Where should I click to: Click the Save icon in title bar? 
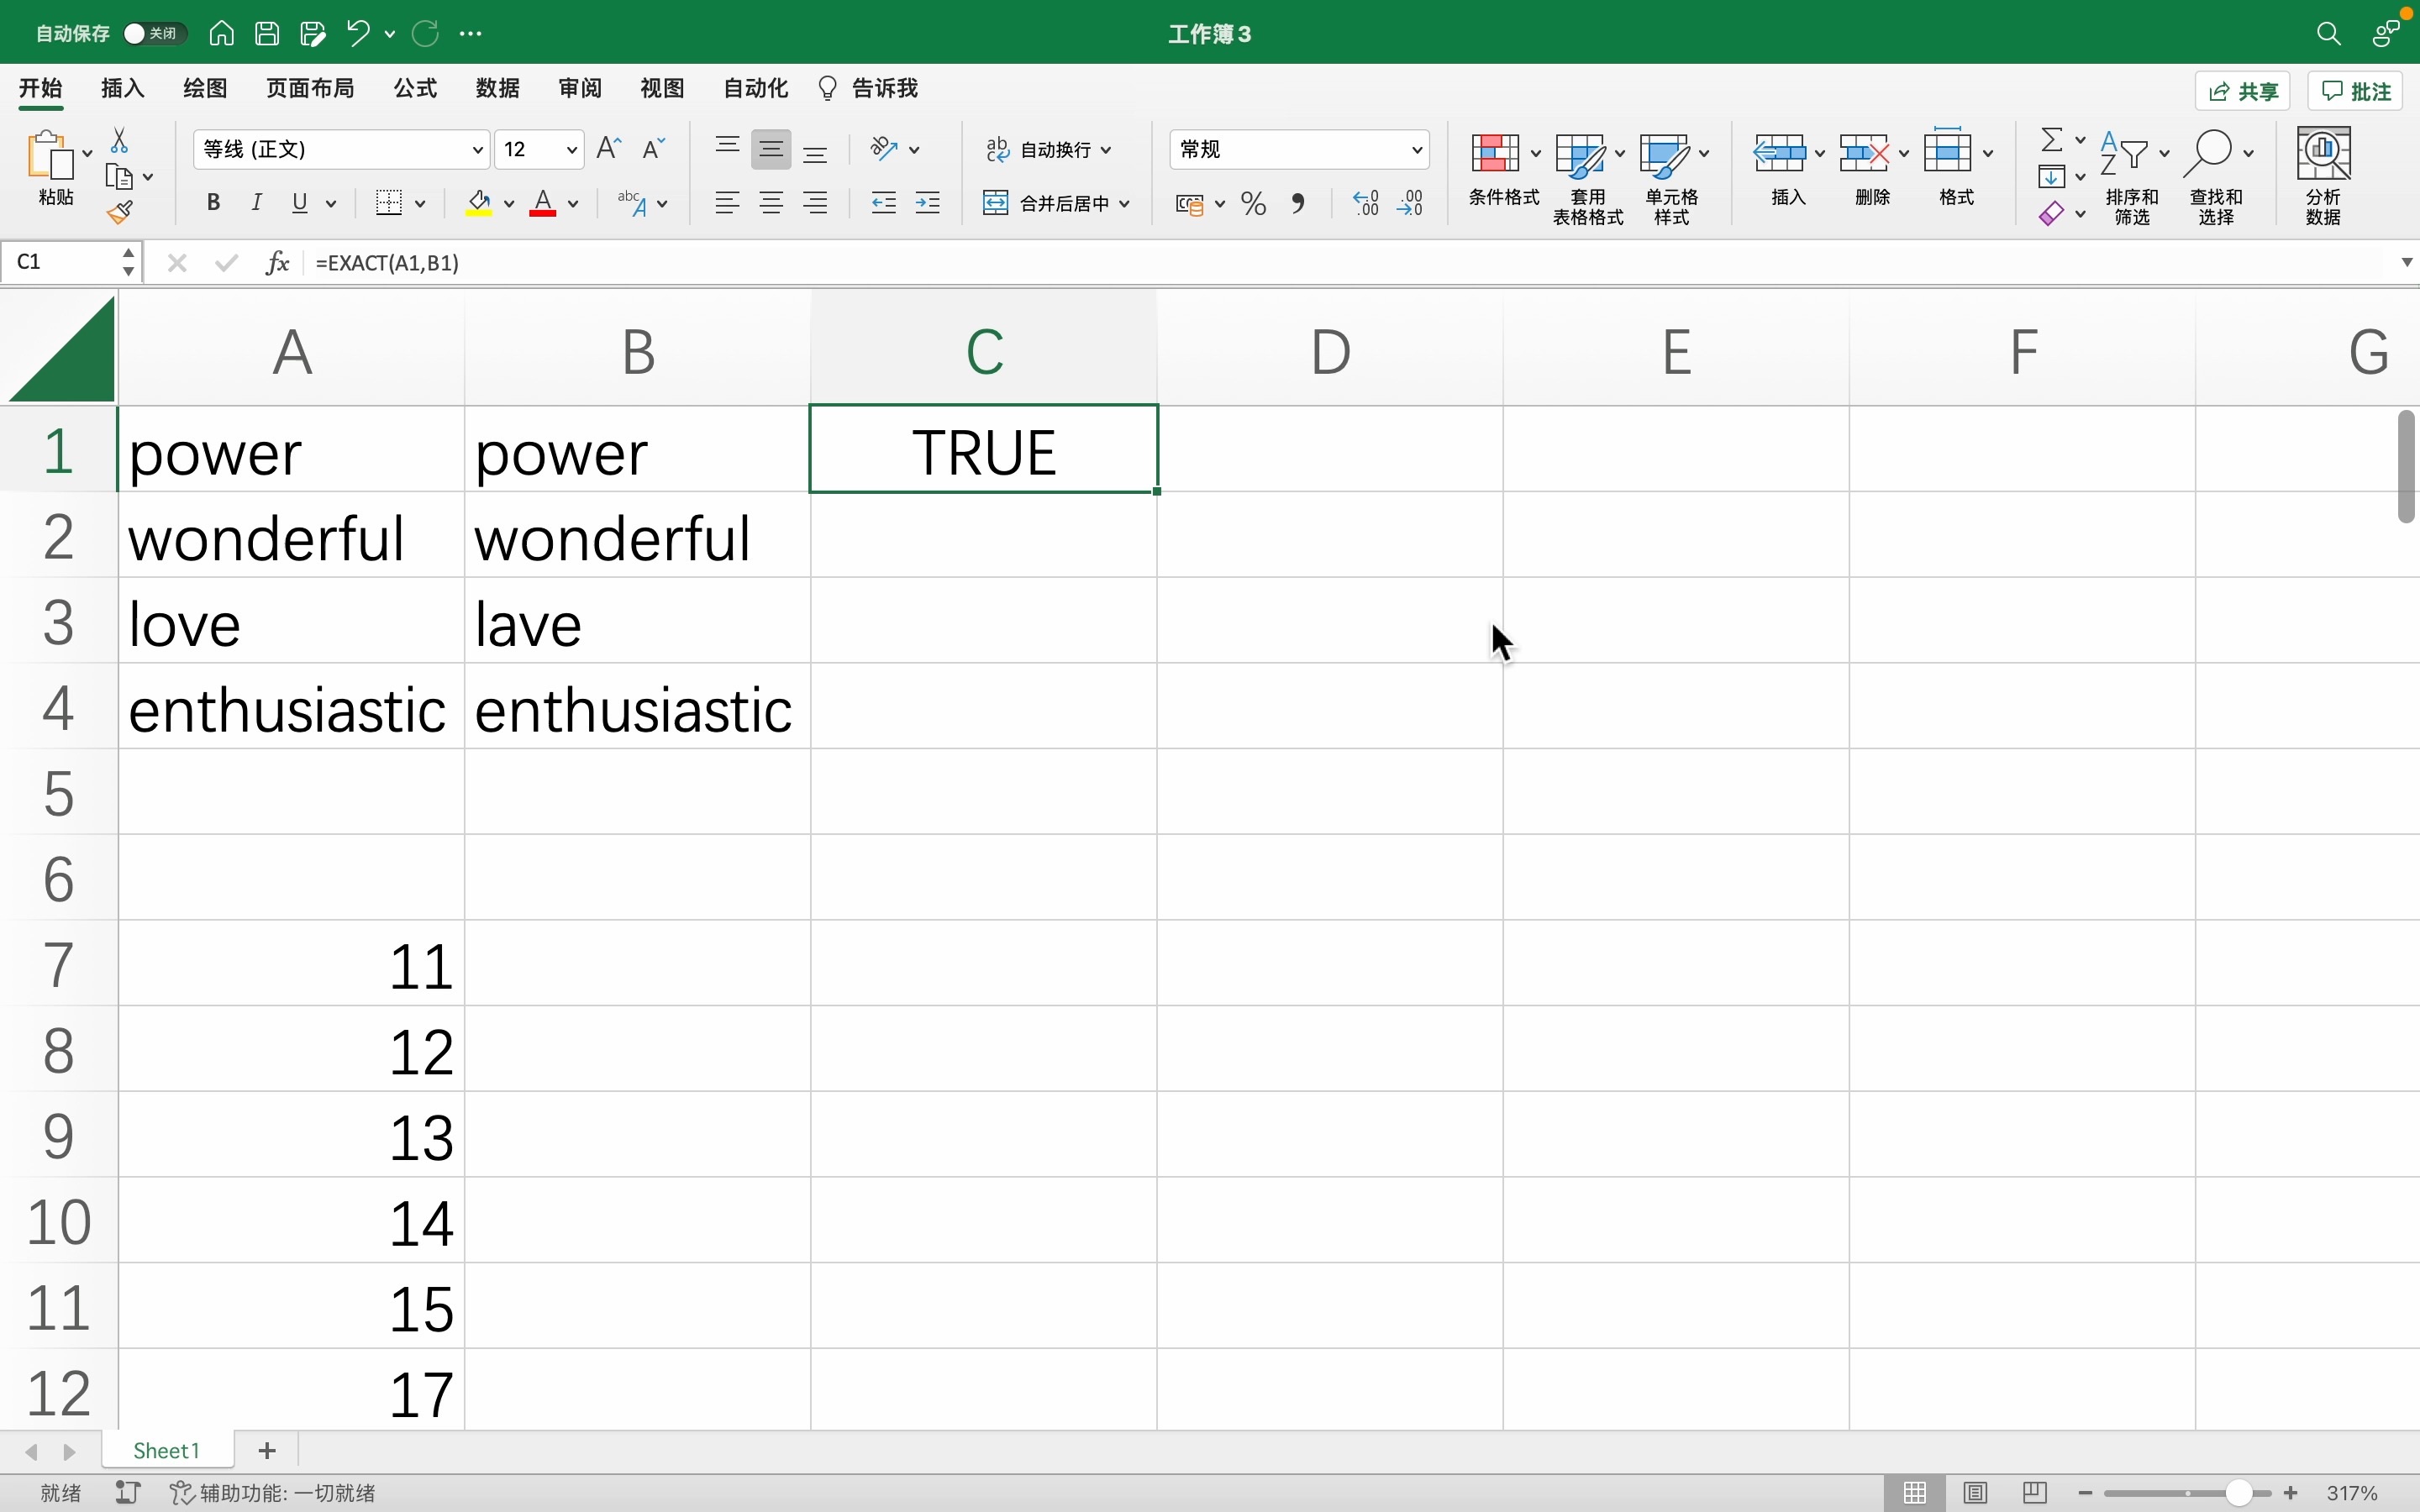267,34
